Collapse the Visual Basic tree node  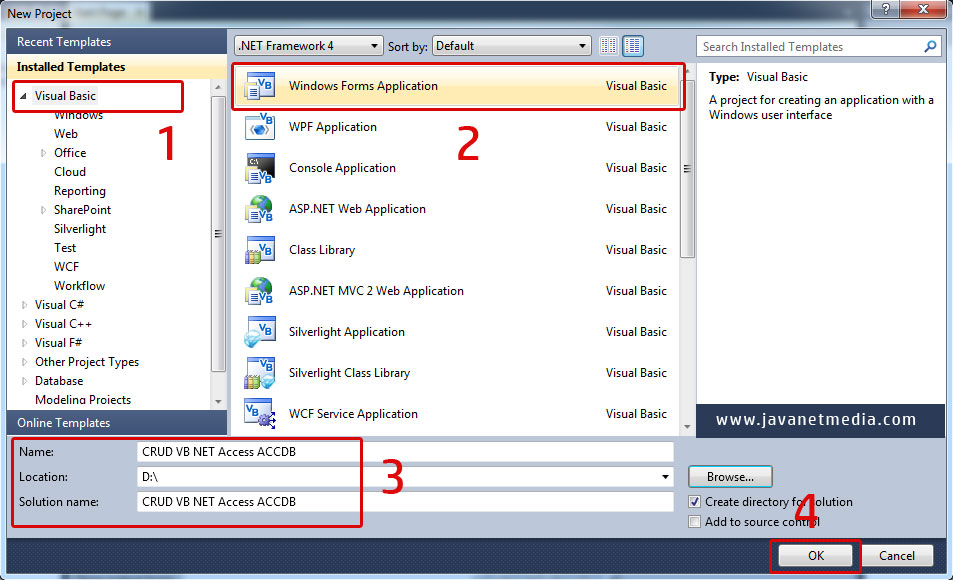pos(23,96)
